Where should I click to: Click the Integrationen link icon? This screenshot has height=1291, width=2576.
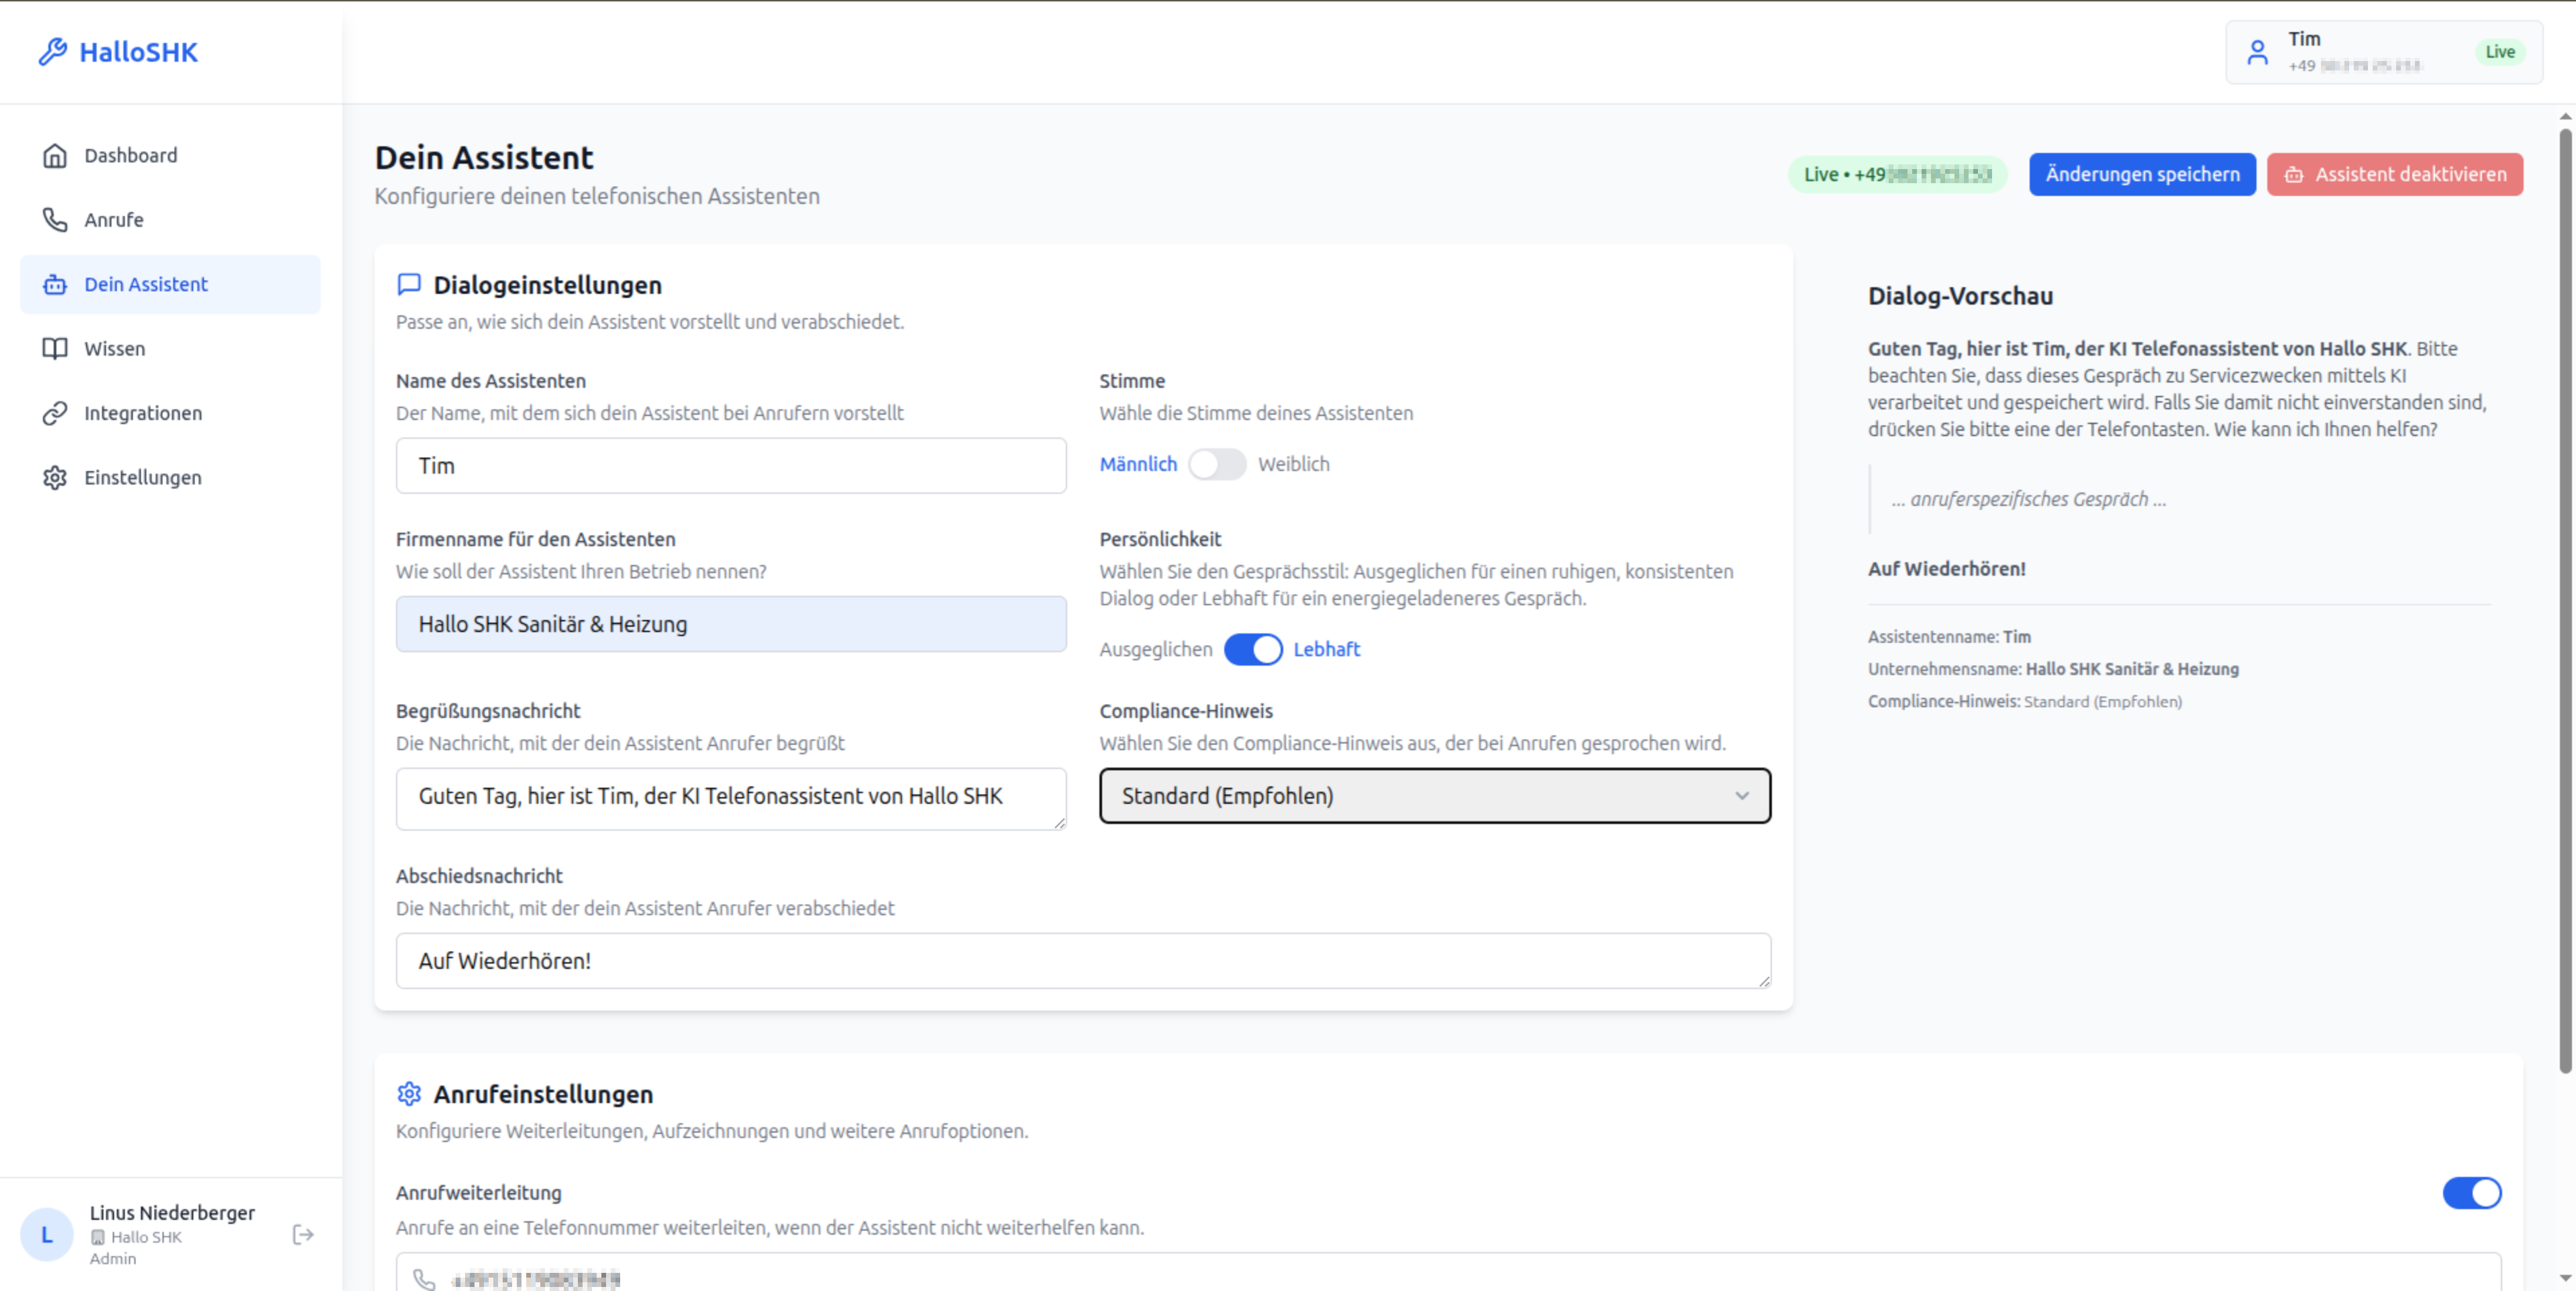point(55,413)
